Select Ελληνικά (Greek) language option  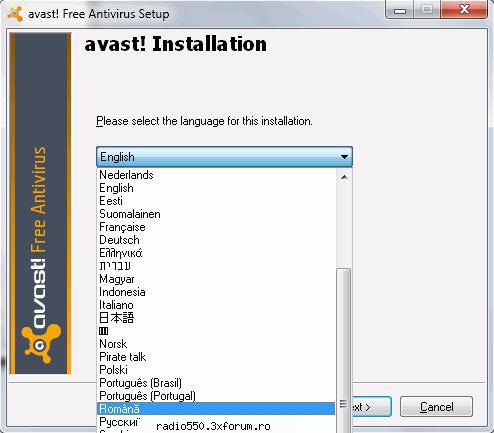[x=216, y=253]
